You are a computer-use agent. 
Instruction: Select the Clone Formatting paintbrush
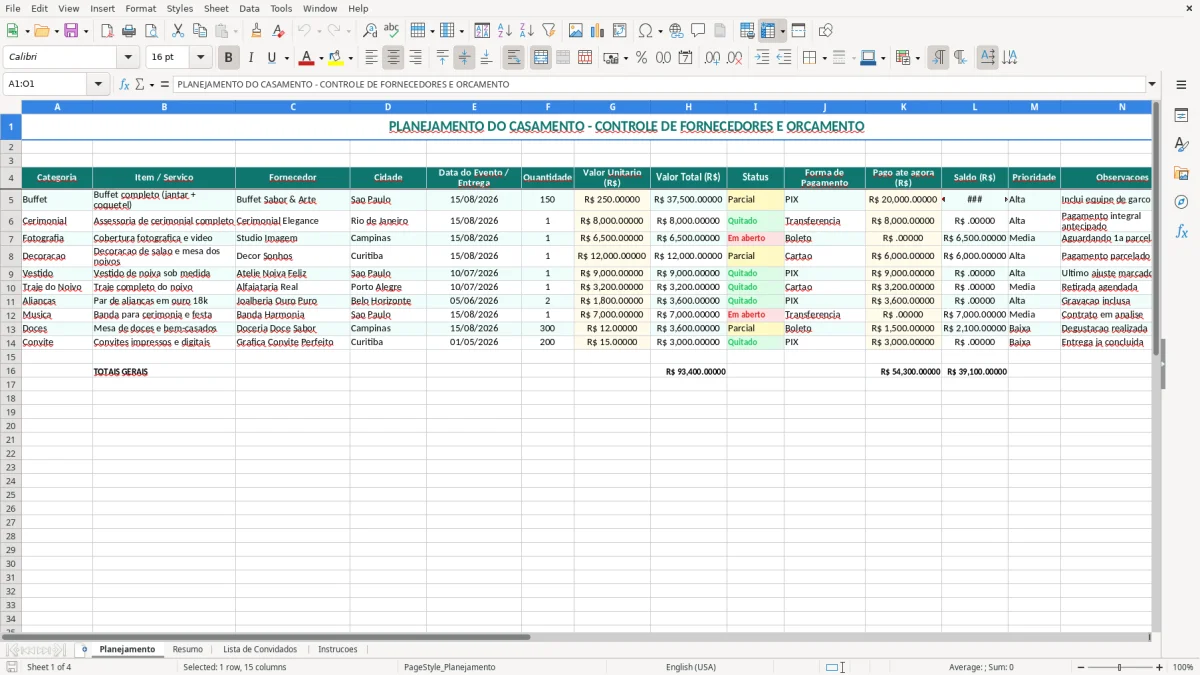coord(257,31)
